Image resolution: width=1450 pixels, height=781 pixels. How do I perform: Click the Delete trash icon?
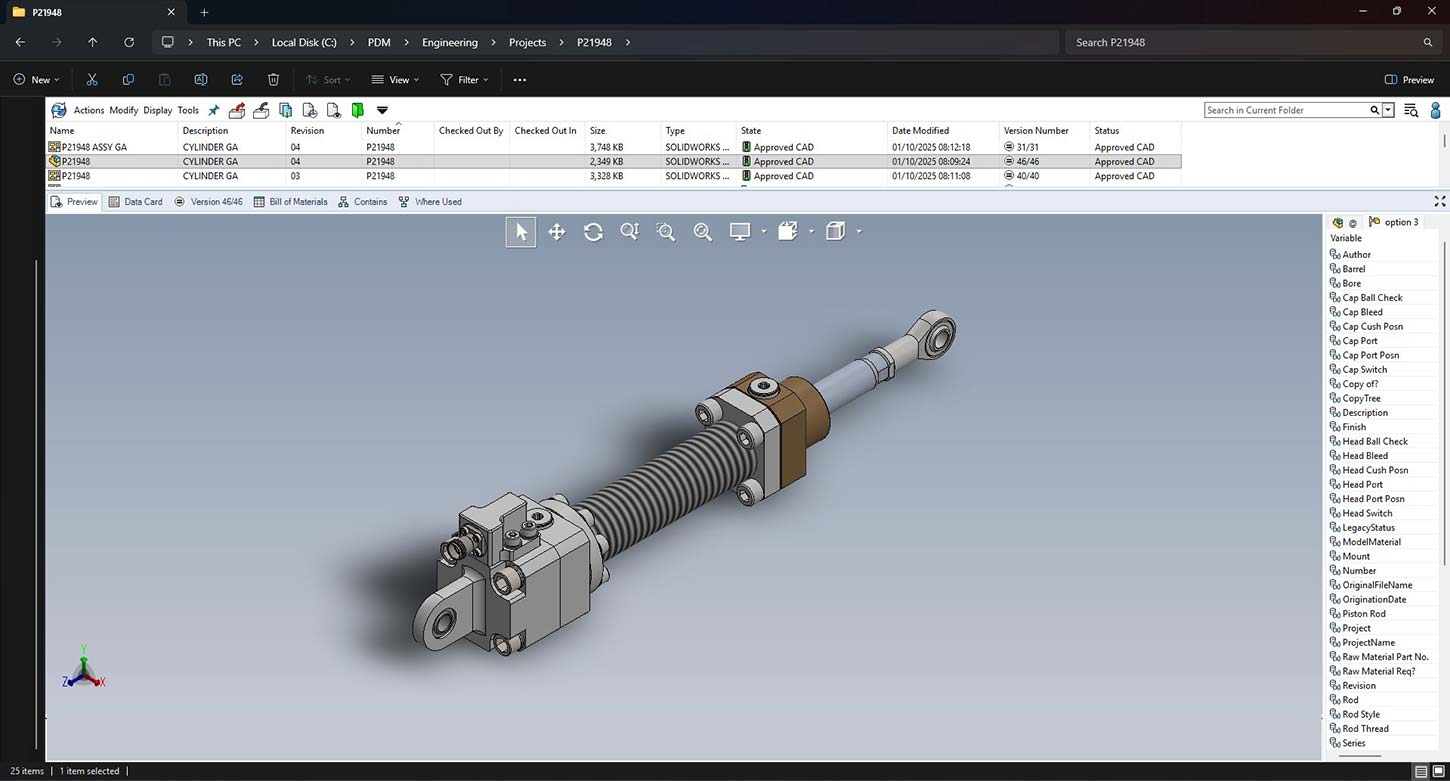tap(273, 80)
